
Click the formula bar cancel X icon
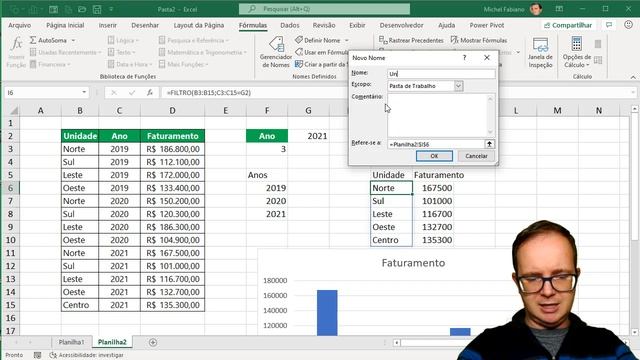tap(114, 93)
